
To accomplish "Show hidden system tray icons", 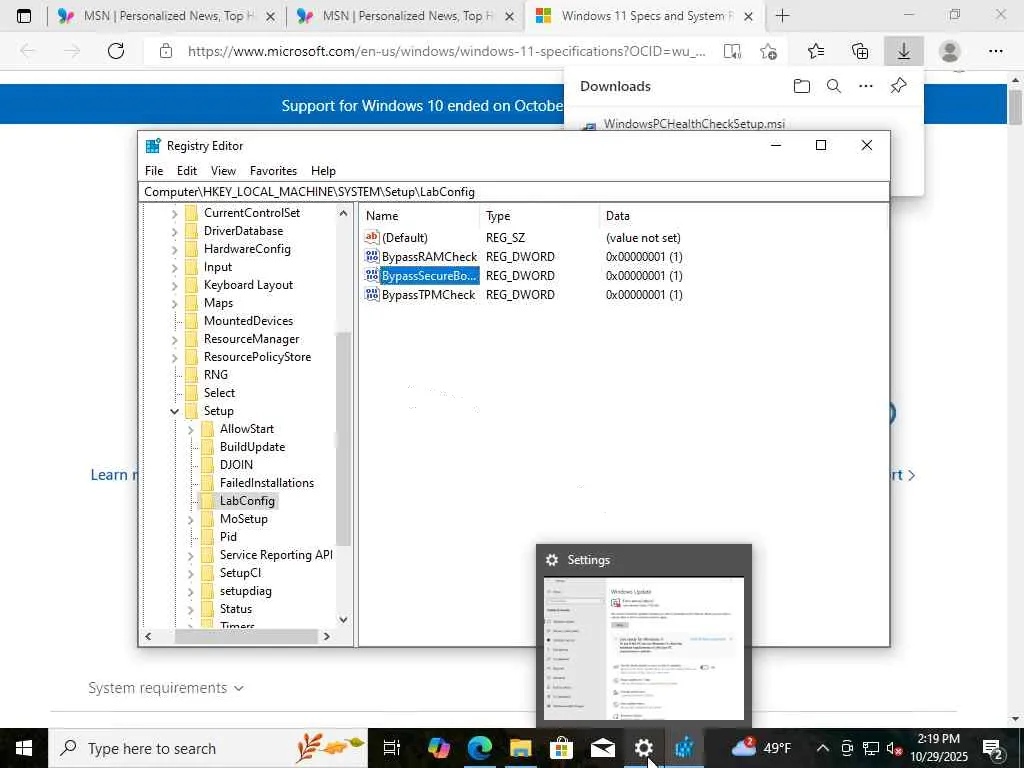I will tap(823, 748).
